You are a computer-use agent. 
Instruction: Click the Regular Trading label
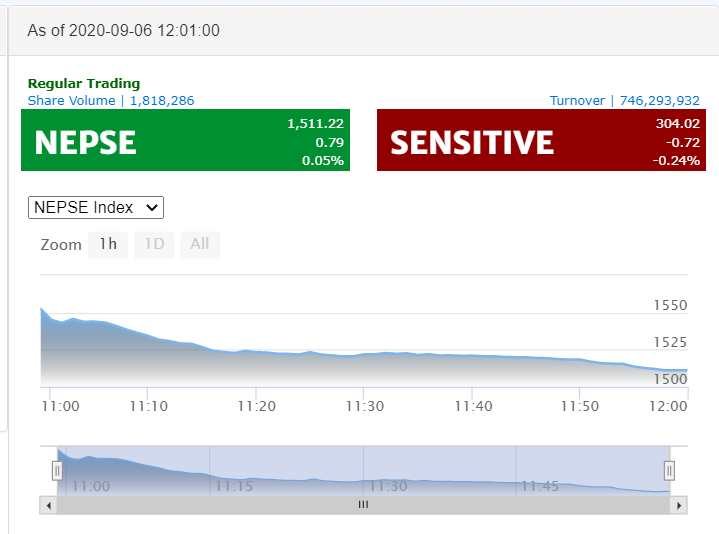point(84,83)
